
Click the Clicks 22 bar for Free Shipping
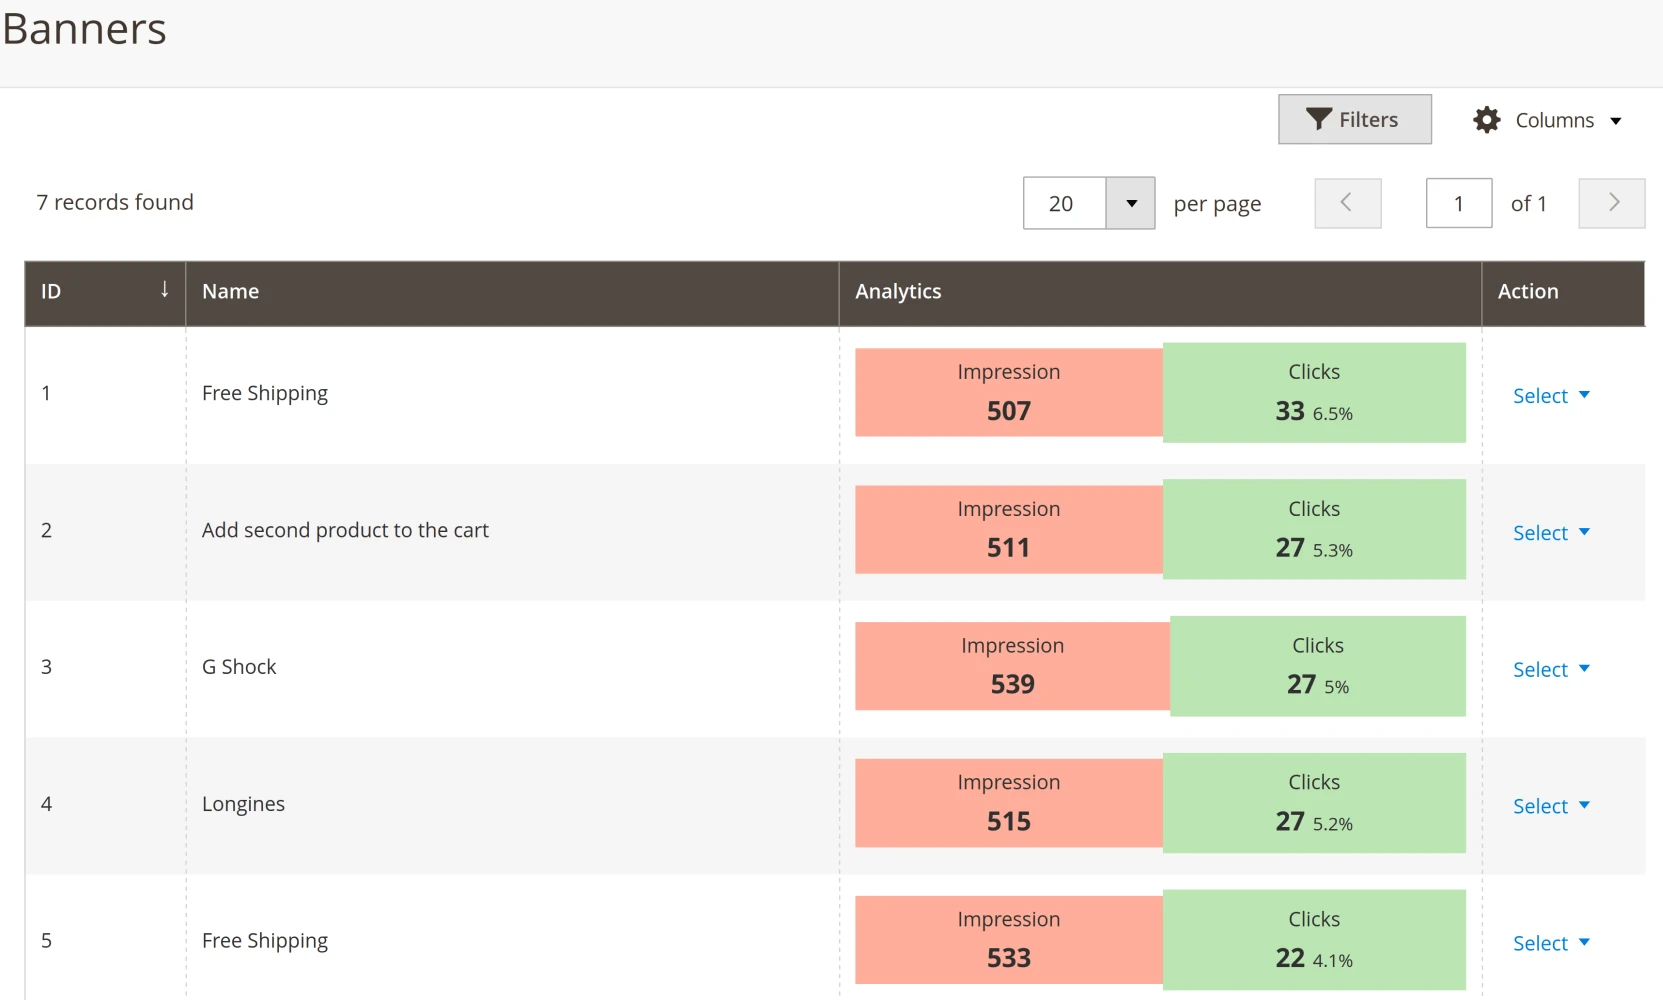coord(1313,940)
